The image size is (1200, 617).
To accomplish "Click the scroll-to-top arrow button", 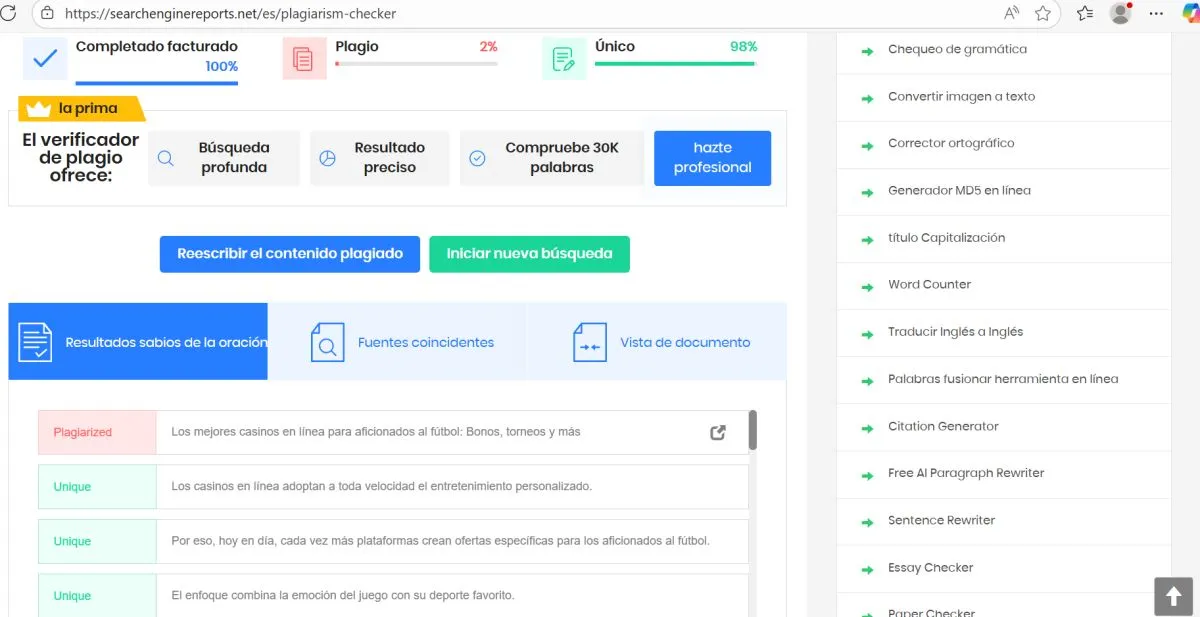I will (x=1173, y=596).
